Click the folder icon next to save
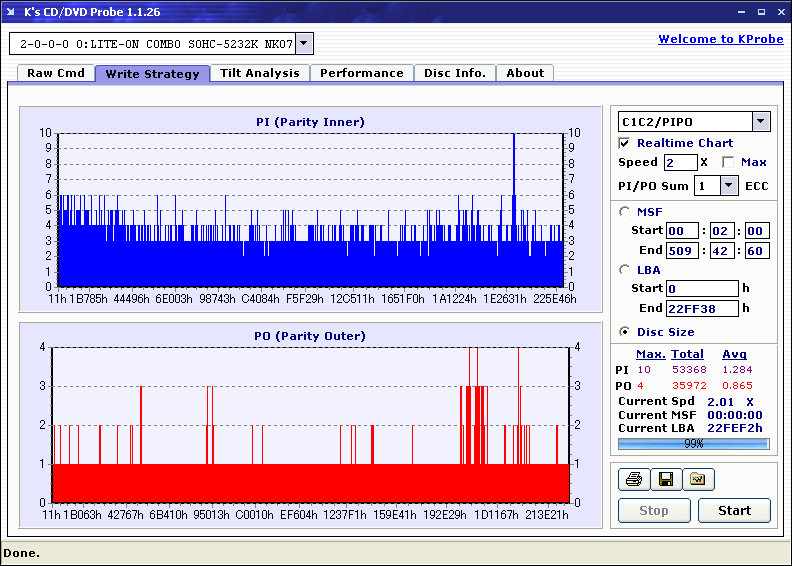792x566 pixels. 698,480
